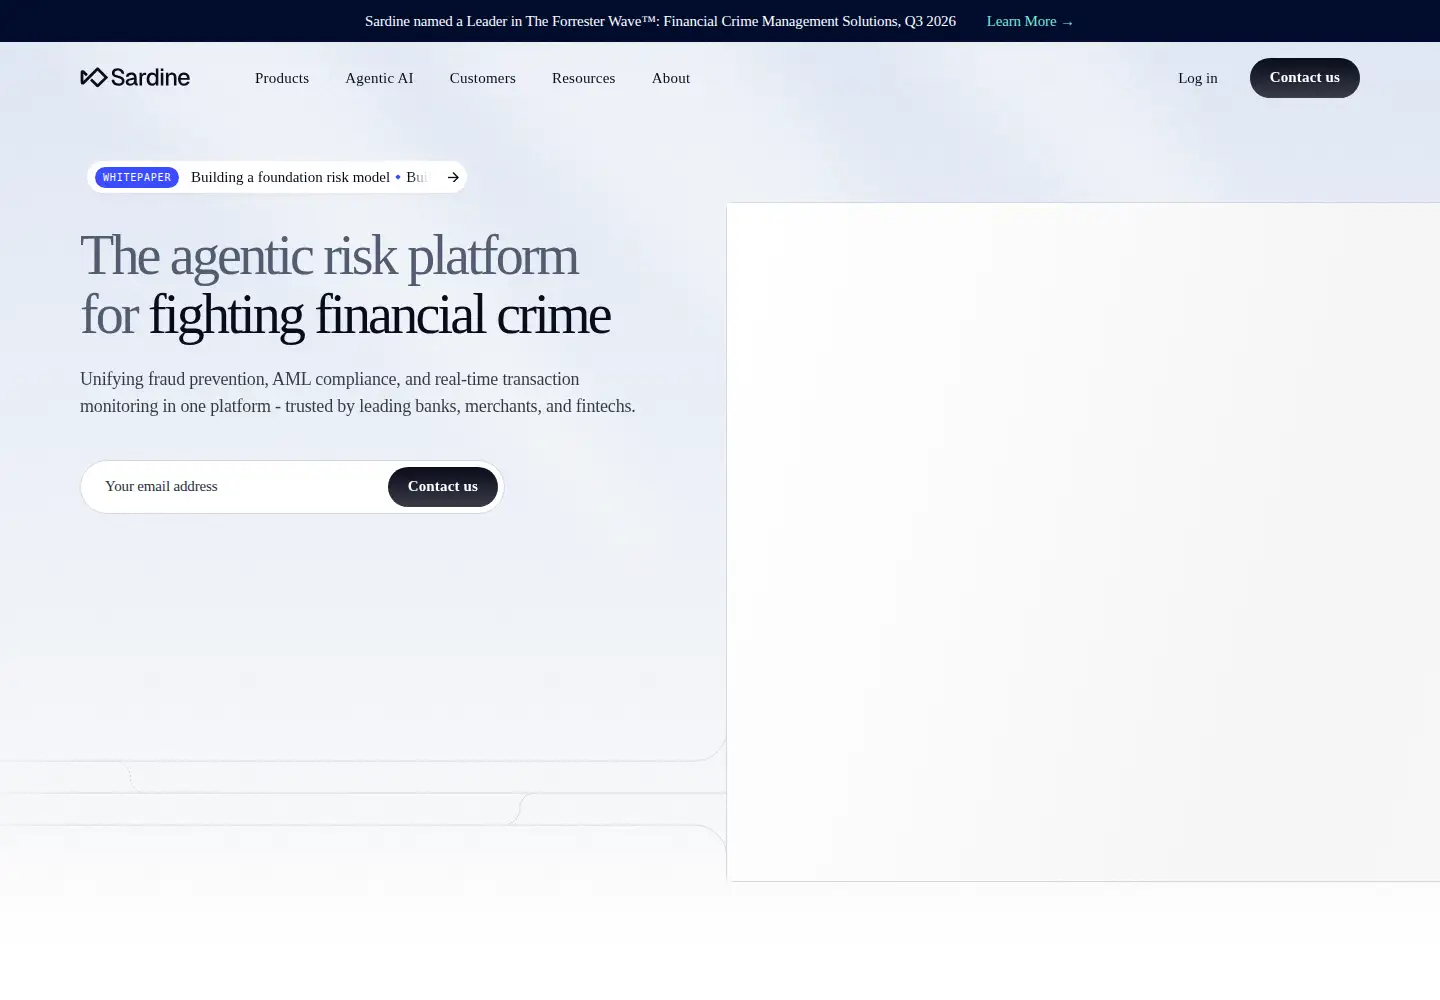Image resolution: width=1440 pixels, height=1000 pixels.
Task: Submit via Contact us next to email field
Action: (443, 487)
